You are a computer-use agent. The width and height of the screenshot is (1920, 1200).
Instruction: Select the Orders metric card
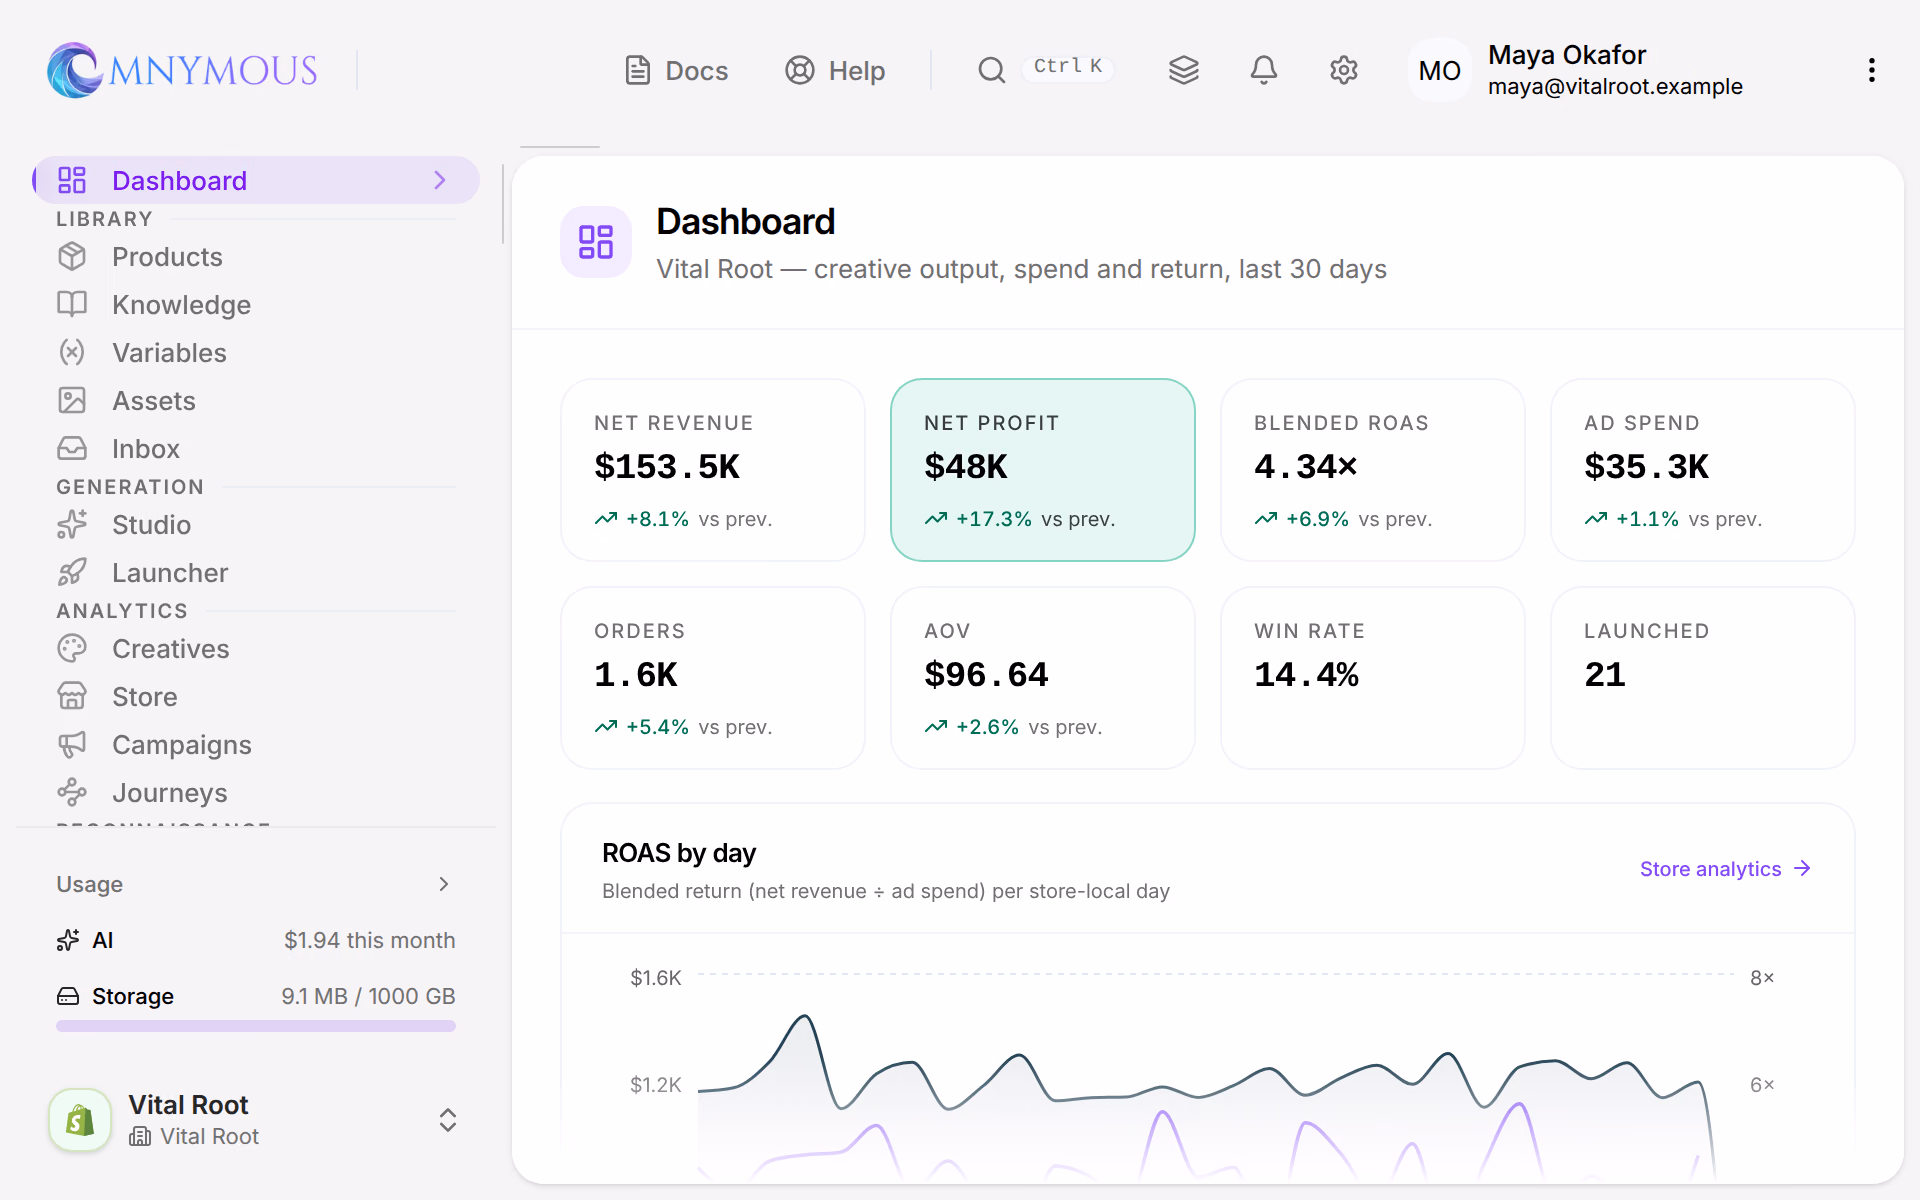(x=713, y=678)
